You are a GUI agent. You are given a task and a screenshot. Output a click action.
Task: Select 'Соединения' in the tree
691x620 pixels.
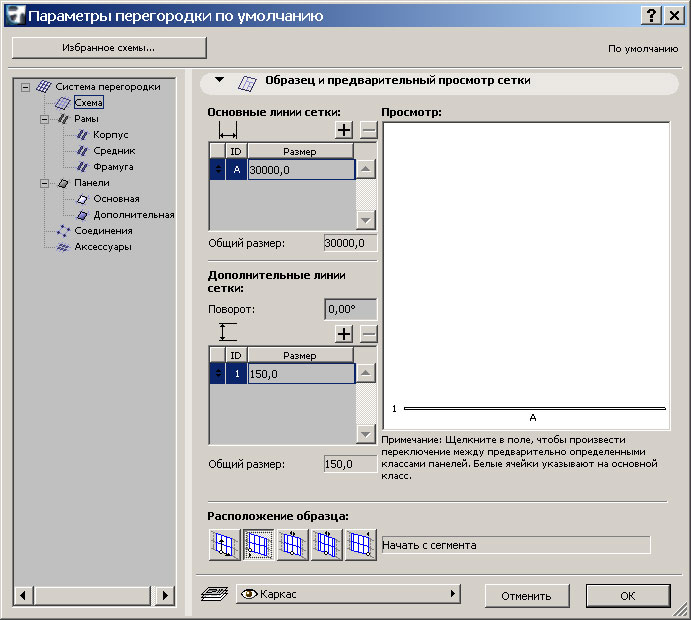[x=103, y=231]
